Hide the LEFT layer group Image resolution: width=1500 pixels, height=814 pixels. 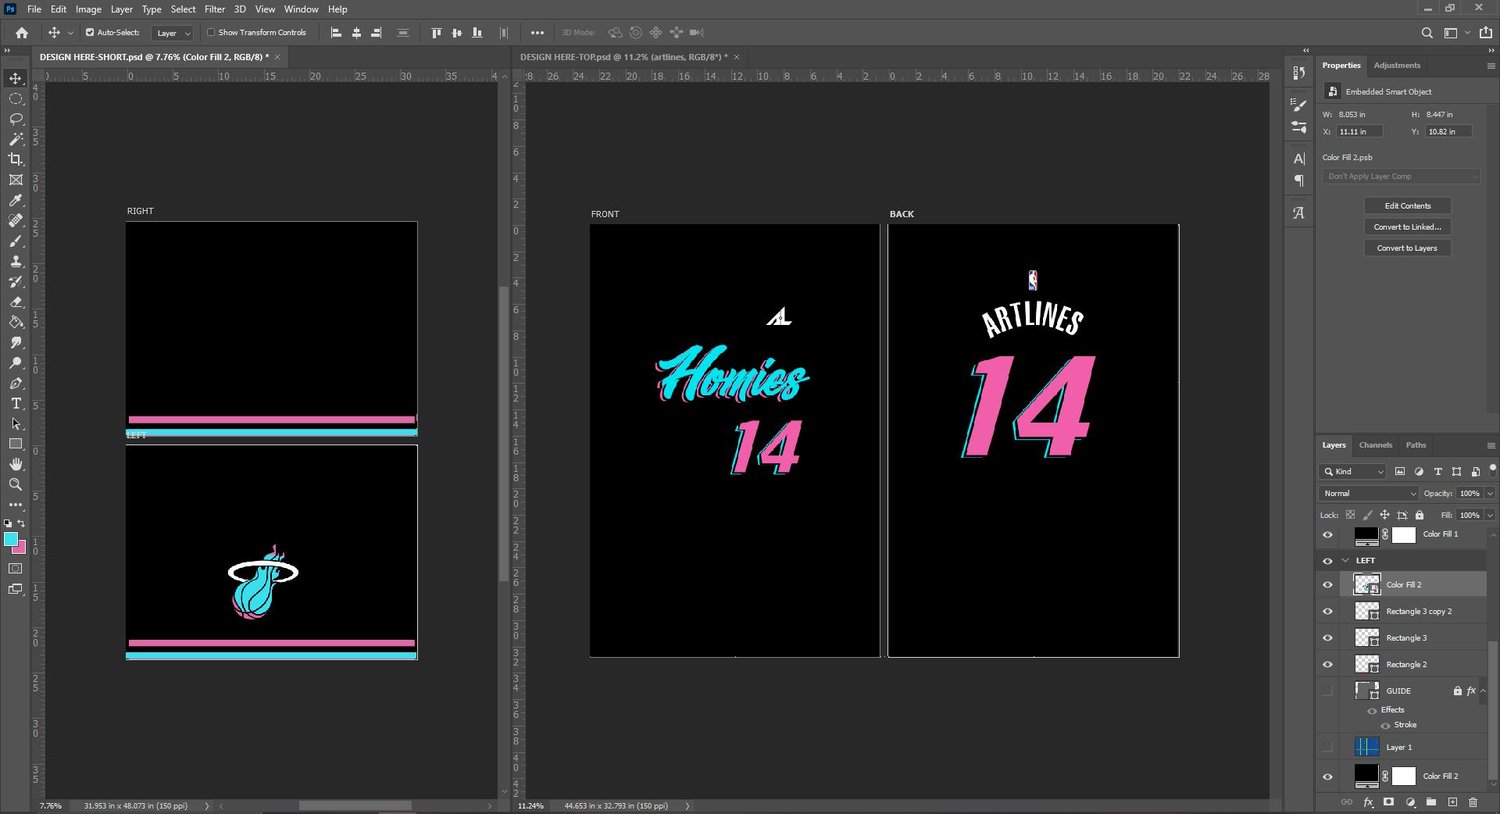point(1328,561)
